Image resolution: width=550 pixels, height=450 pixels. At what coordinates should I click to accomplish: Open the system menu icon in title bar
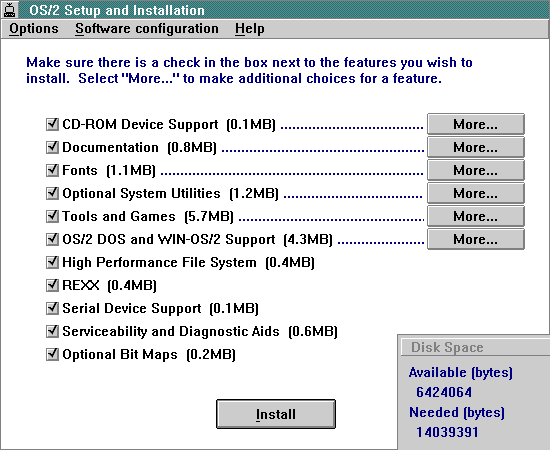tap(9, 9)
